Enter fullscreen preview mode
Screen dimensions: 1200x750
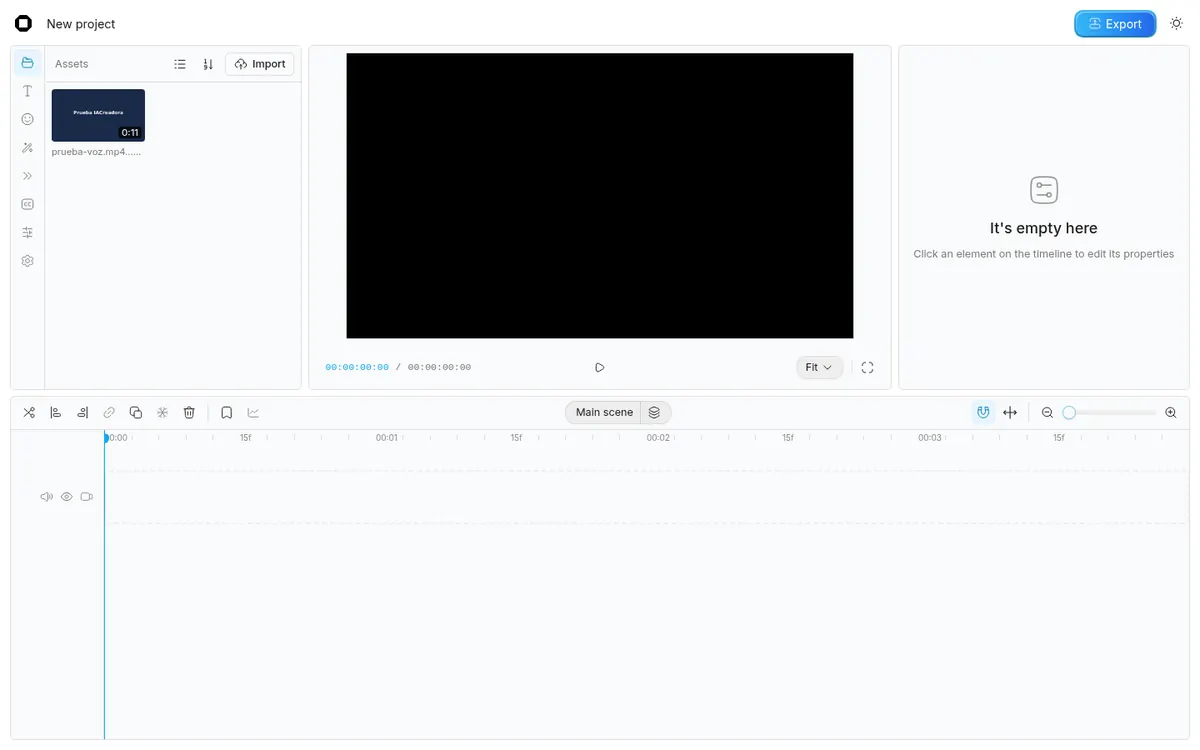(867, 367)
